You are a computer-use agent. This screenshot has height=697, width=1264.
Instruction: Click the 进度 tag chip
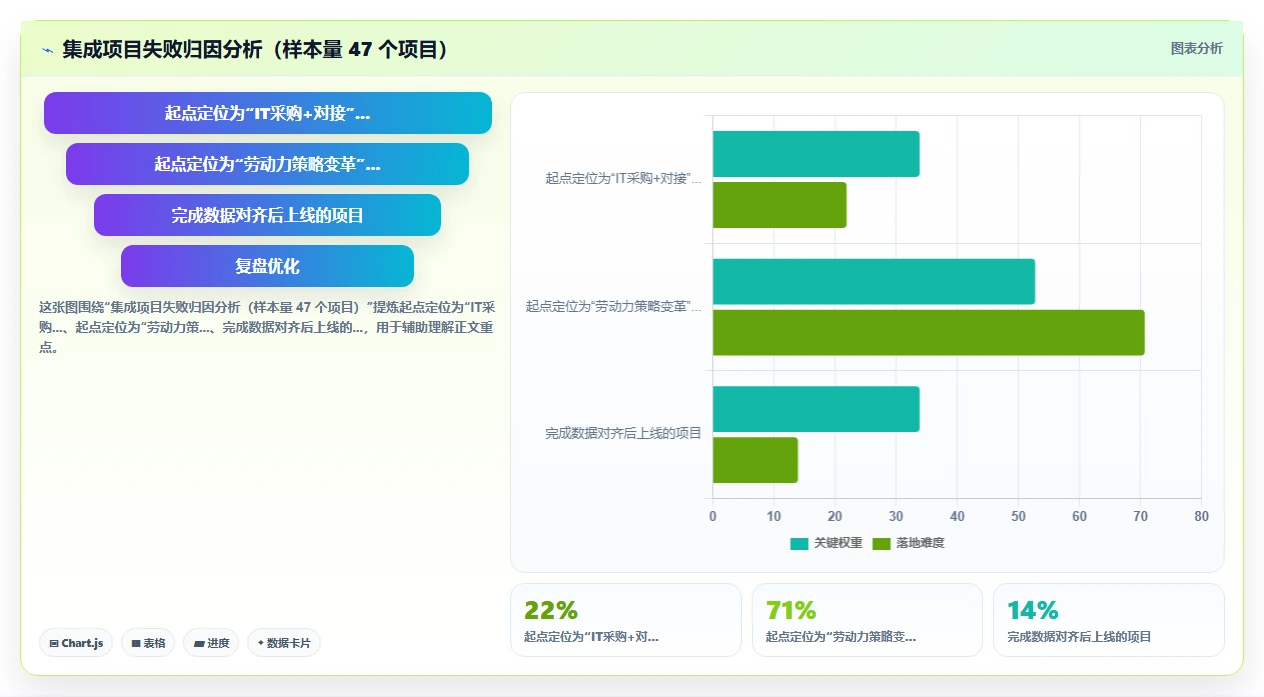click(211, 643)
